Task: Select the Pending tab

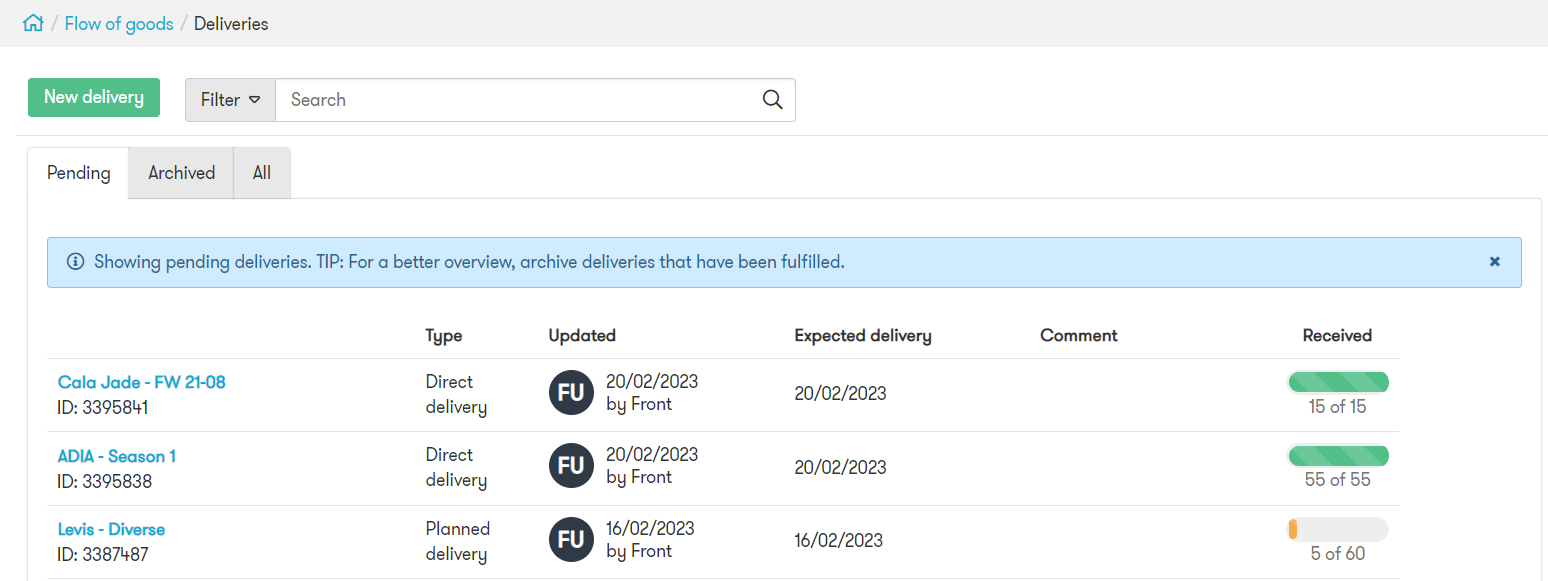Action: pyautogui.click(x=78, y=172)
